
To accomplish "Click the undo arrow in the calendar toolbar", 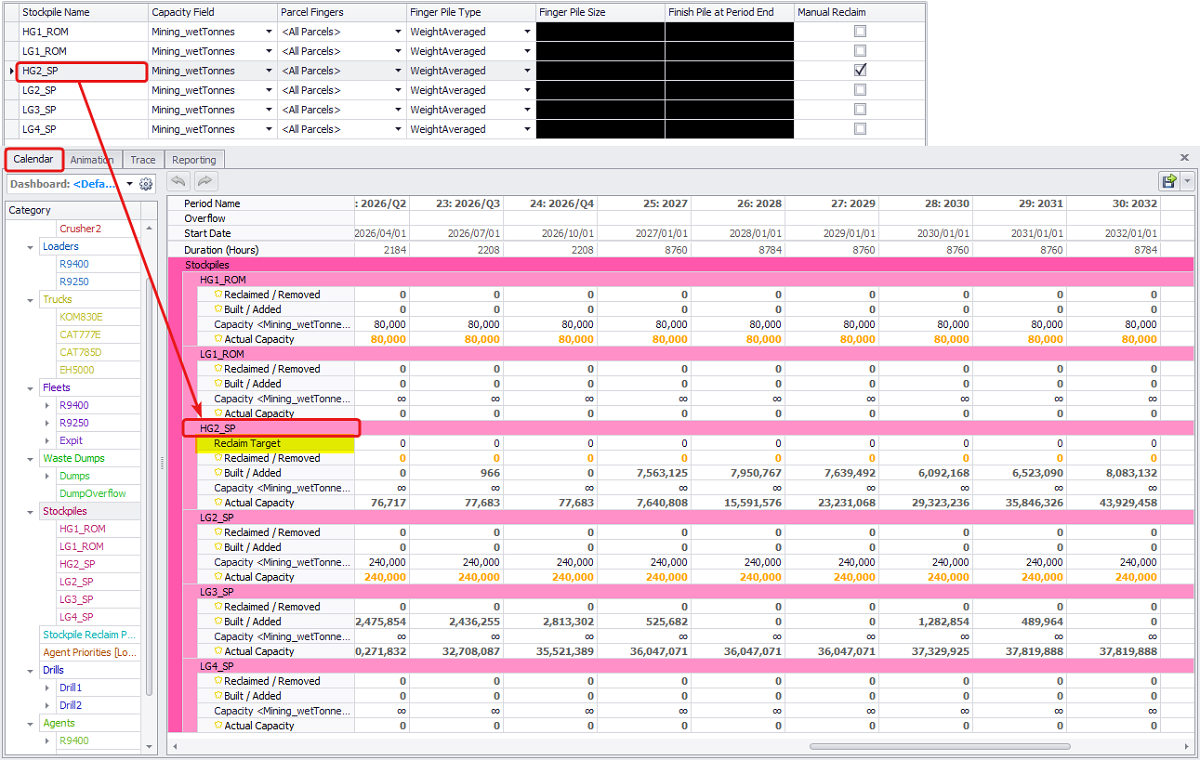I will [x=179, y=181].
